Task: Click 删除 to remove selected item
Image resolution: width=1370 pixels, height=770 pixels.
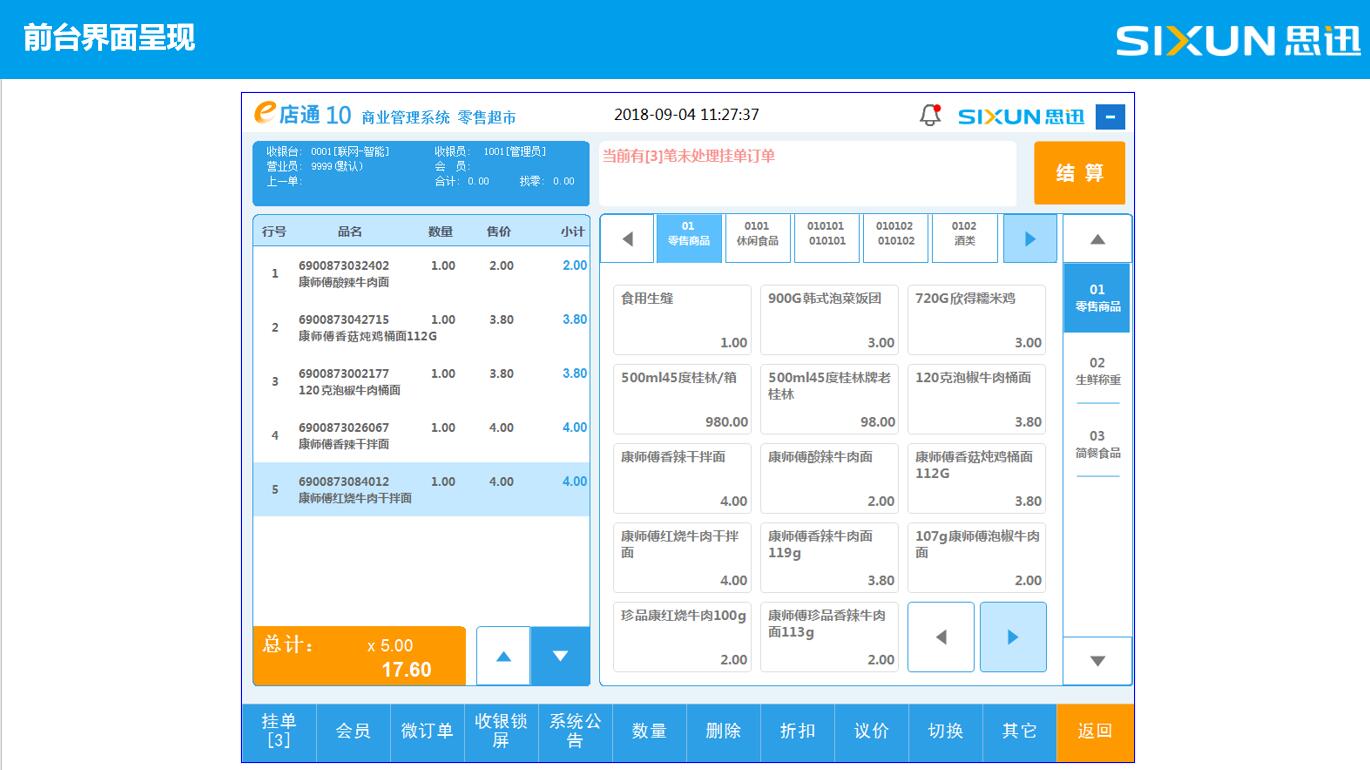Action: (x=723, y=731)
